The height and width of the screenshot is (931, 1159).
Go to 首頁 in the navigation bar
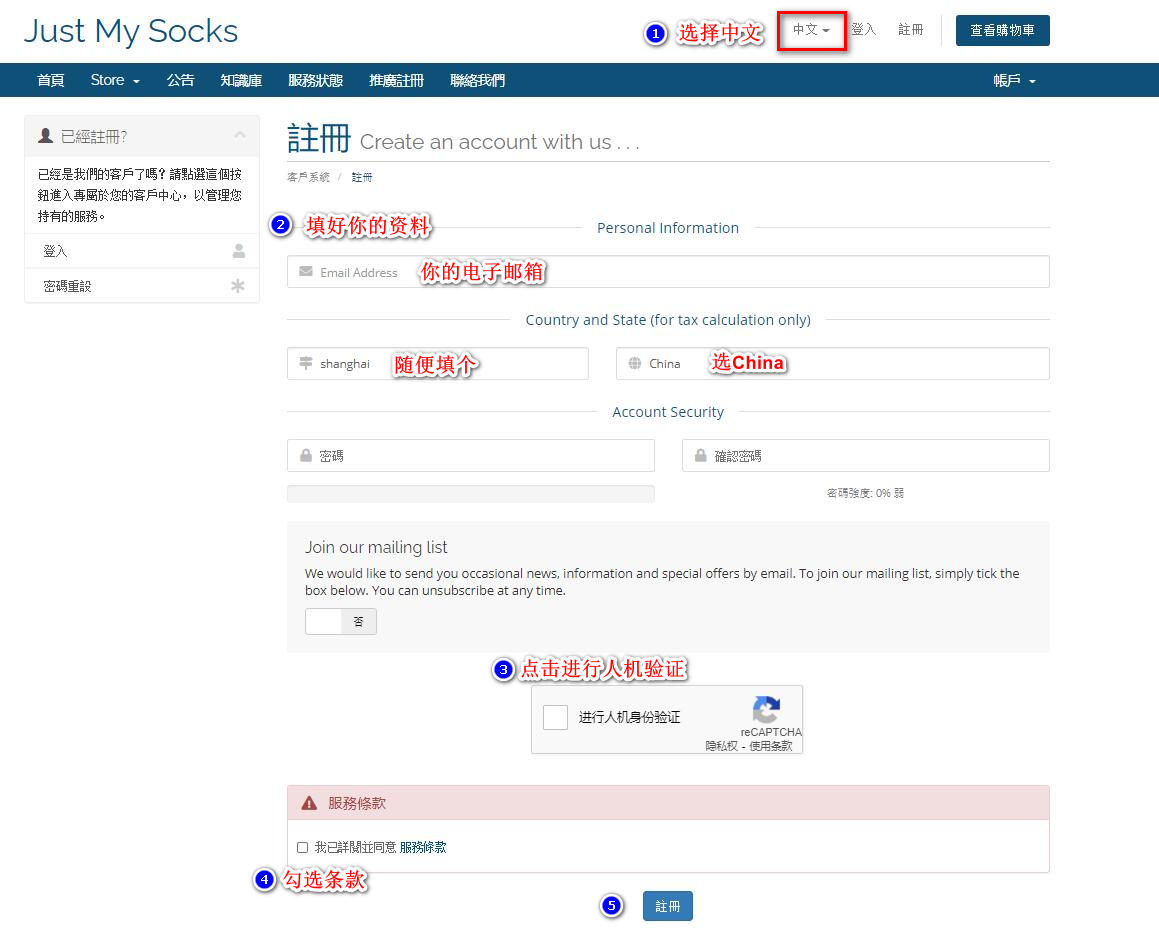50,81
